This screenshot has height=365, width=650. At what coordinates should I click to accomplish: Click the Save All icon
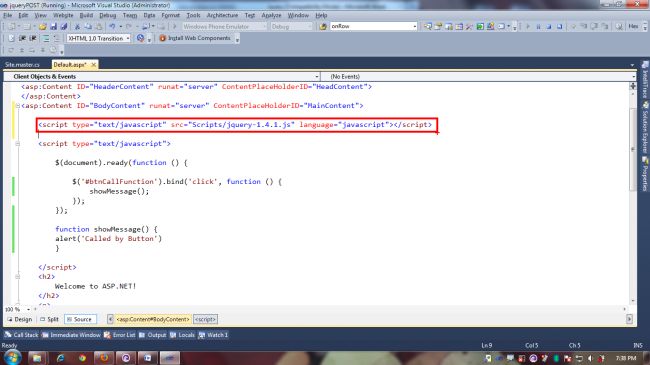click(64, 27)
